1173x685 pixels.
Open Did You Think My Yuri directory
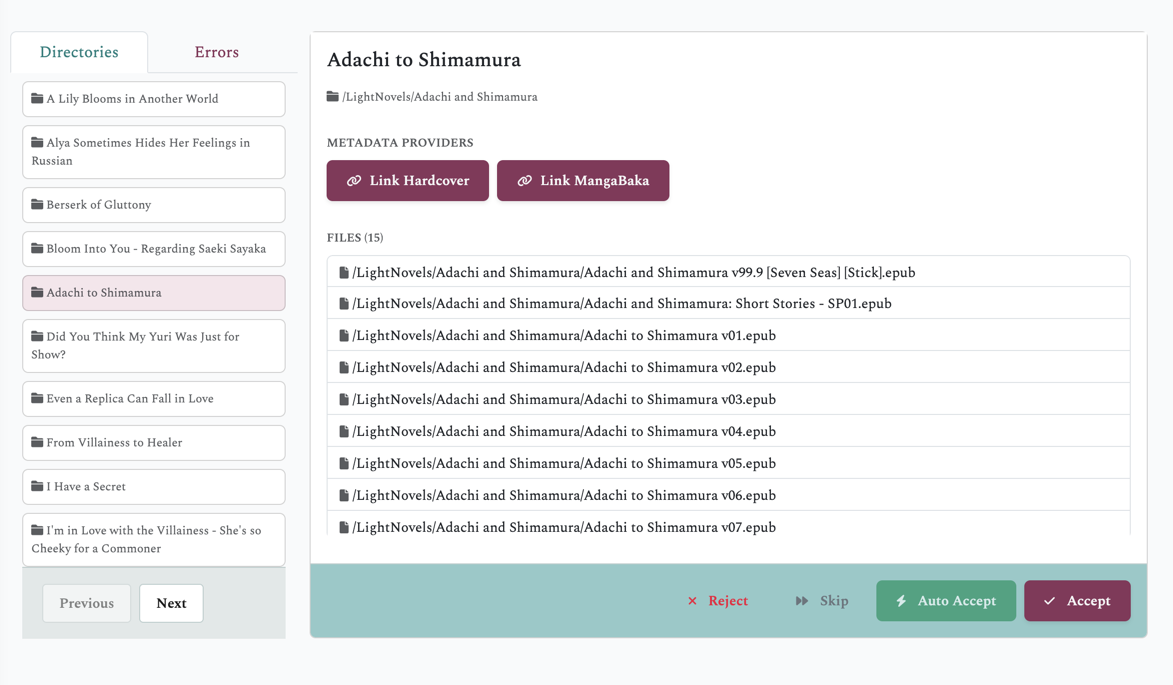coord(153,345)
